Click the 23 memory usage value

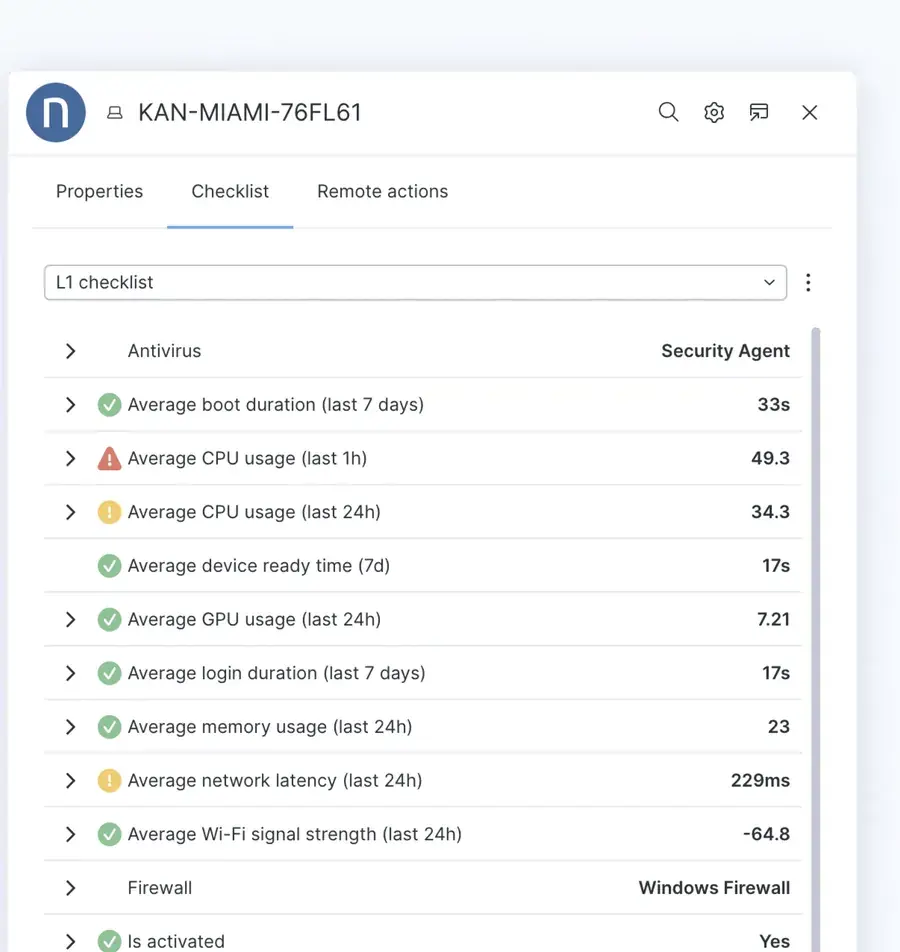point(779,727)
